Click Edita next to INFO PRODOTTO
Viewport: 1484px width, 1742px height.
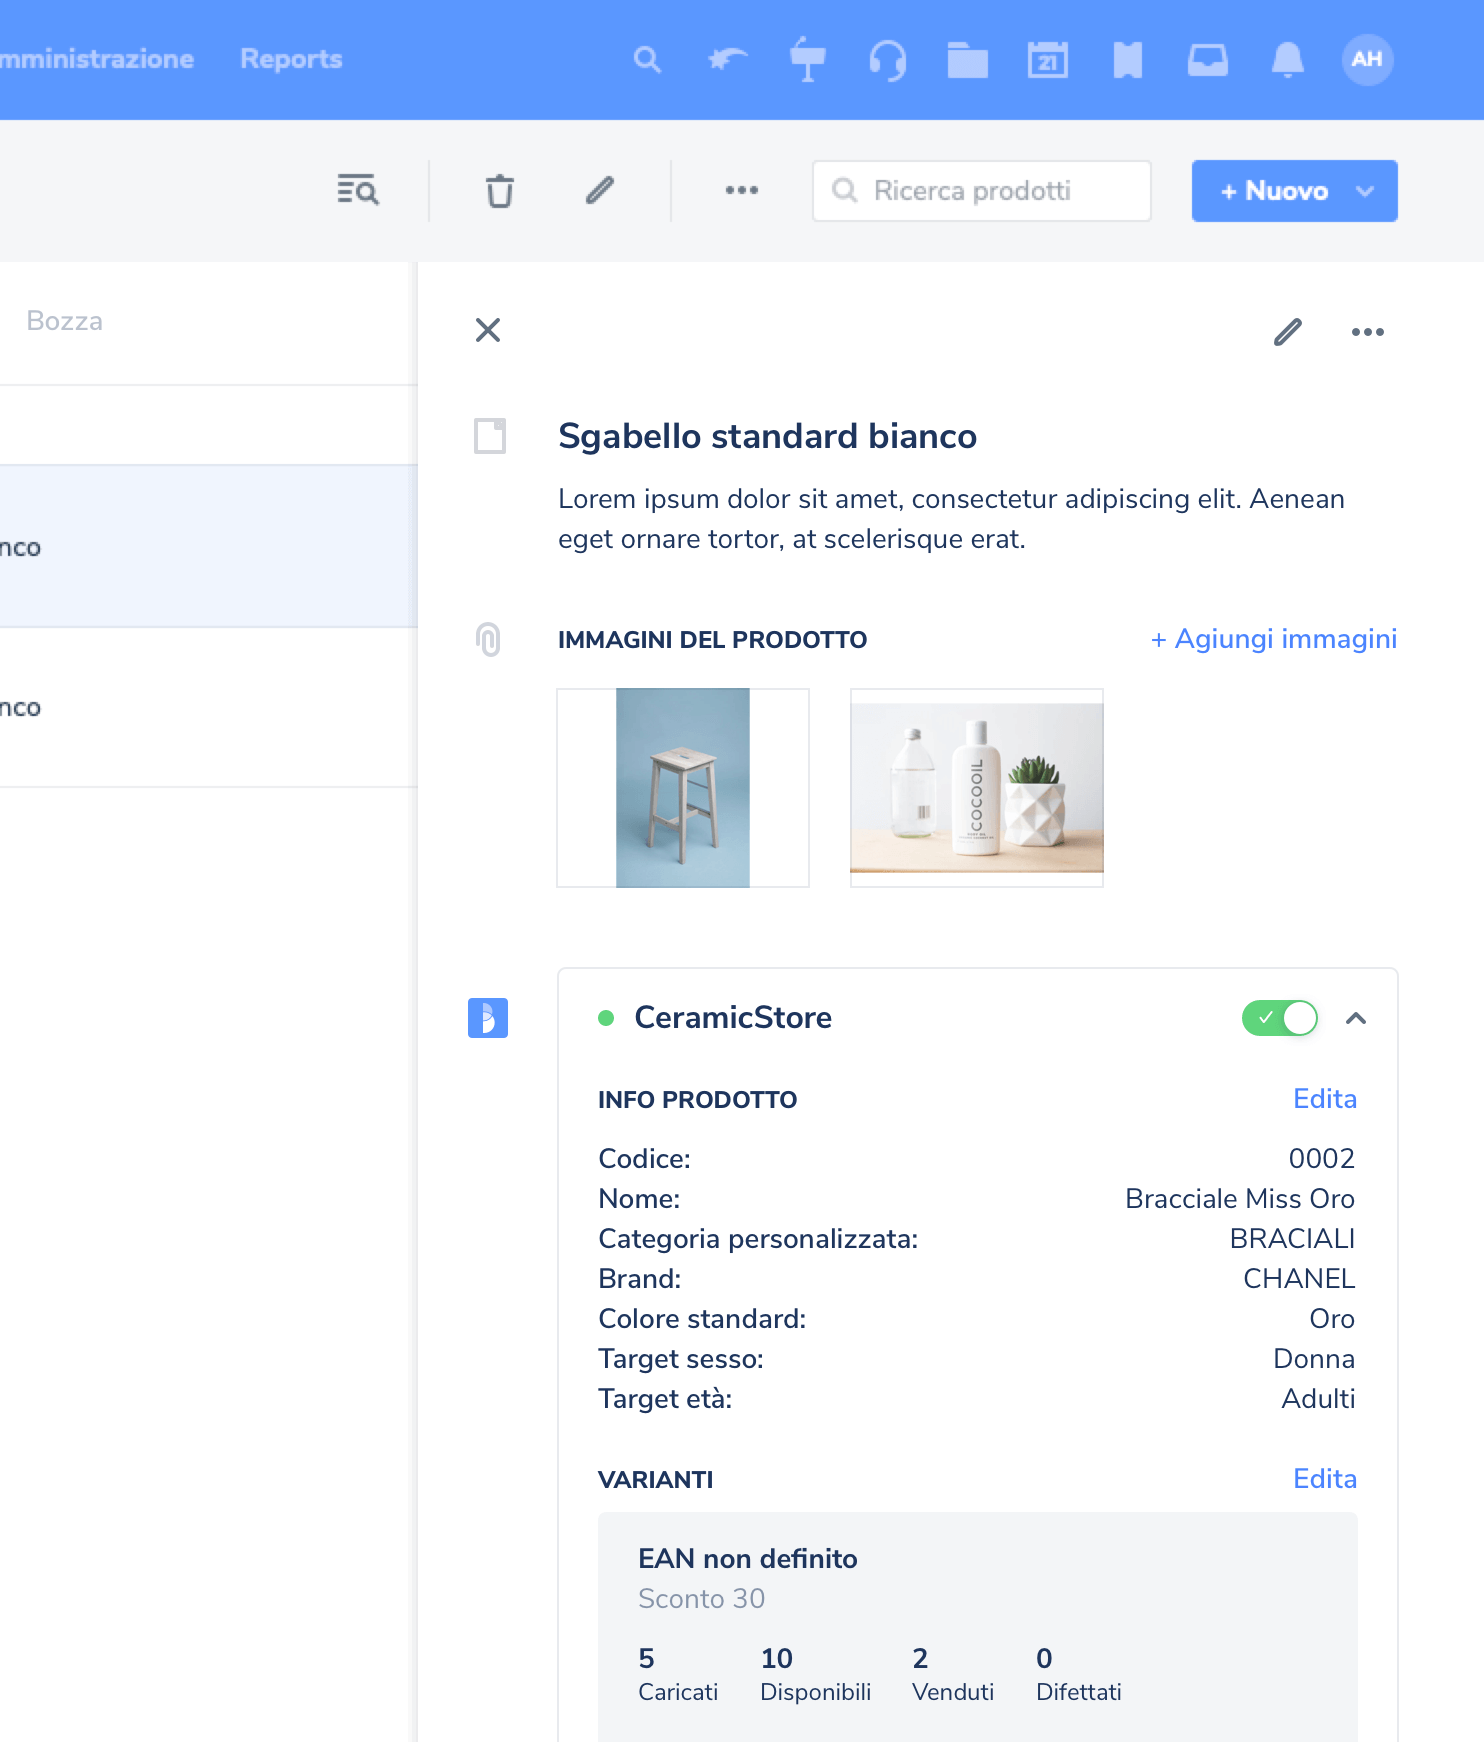pos(1324,1099)
